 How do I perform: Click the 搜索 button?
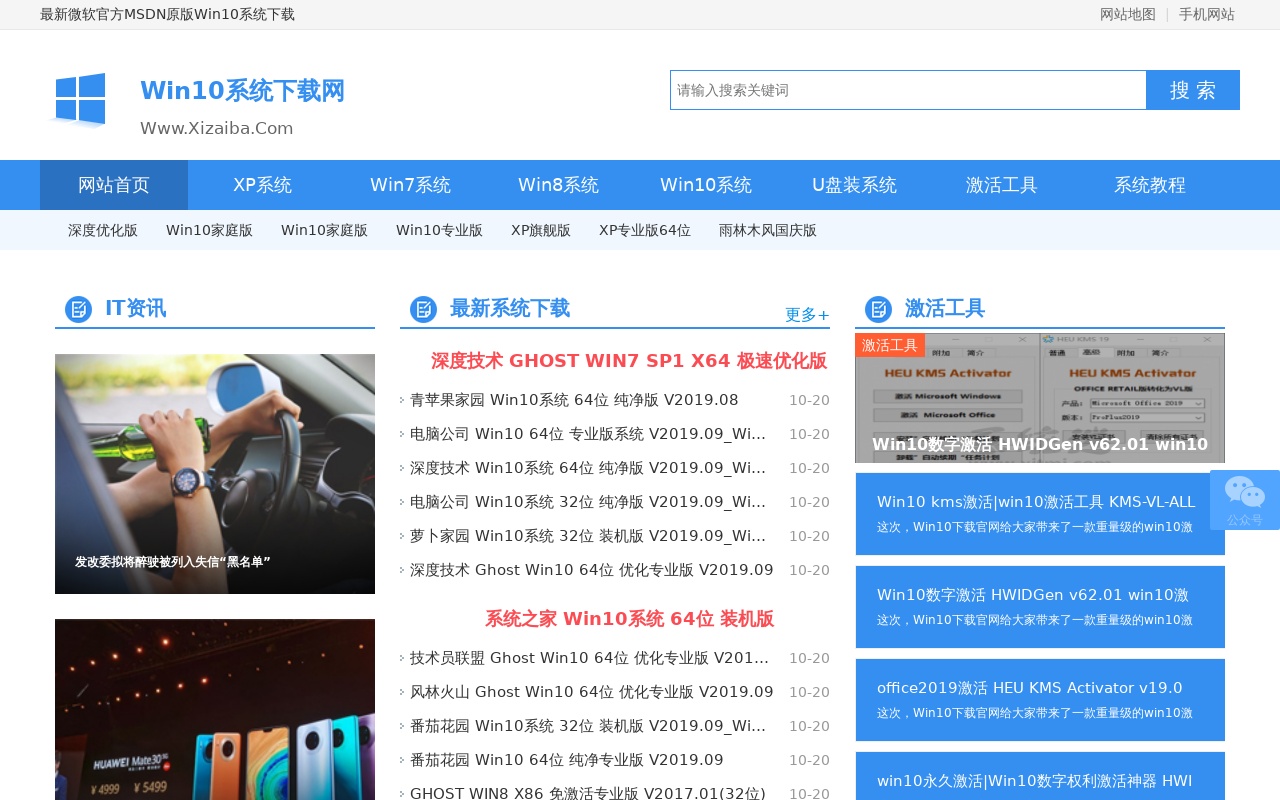click(x=1193, y=90)
